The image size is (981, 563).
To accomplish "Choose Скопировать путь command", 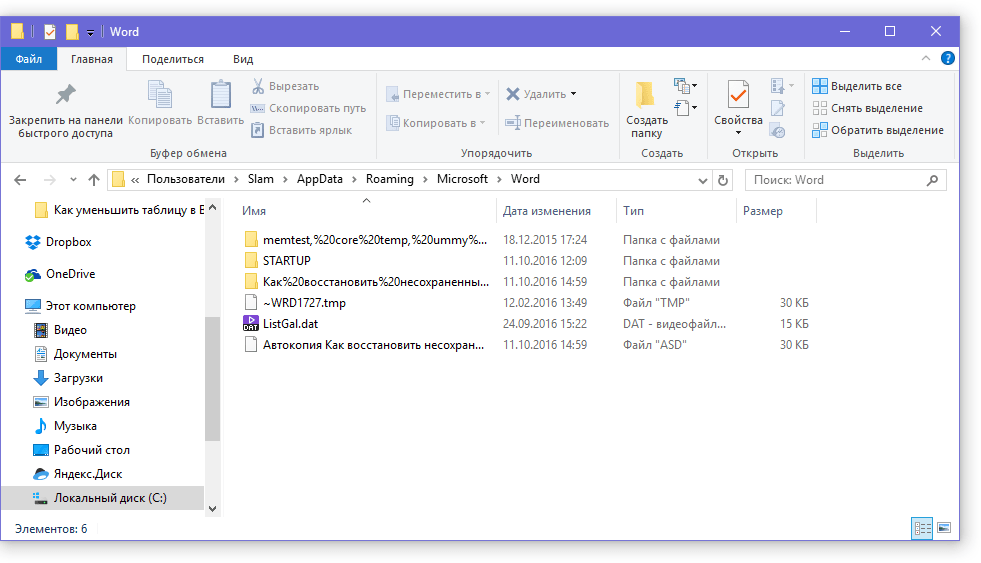I will point(308,108).
